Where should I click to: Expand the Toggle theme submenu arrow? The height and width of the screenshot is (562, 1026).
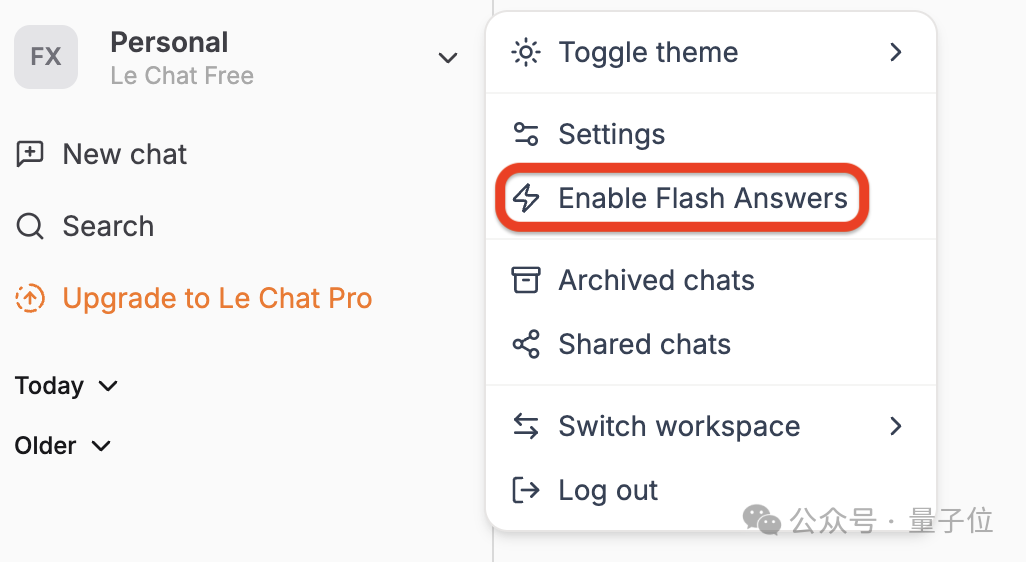click(896, 52)
